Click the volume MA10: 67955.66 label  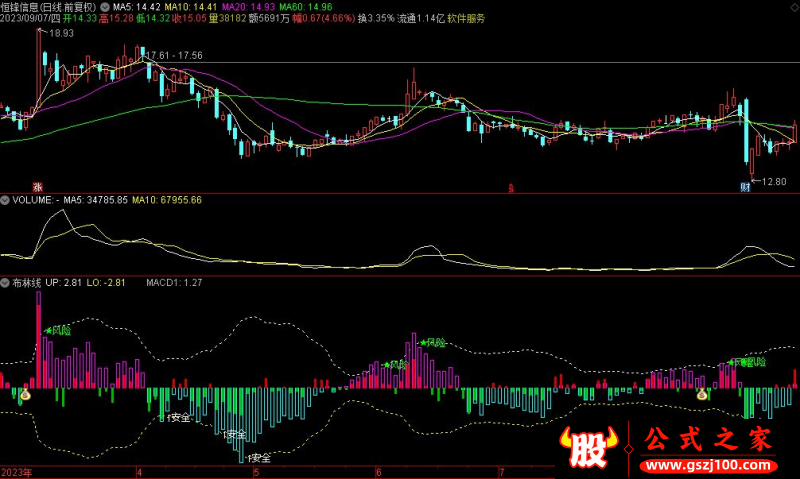167,200
